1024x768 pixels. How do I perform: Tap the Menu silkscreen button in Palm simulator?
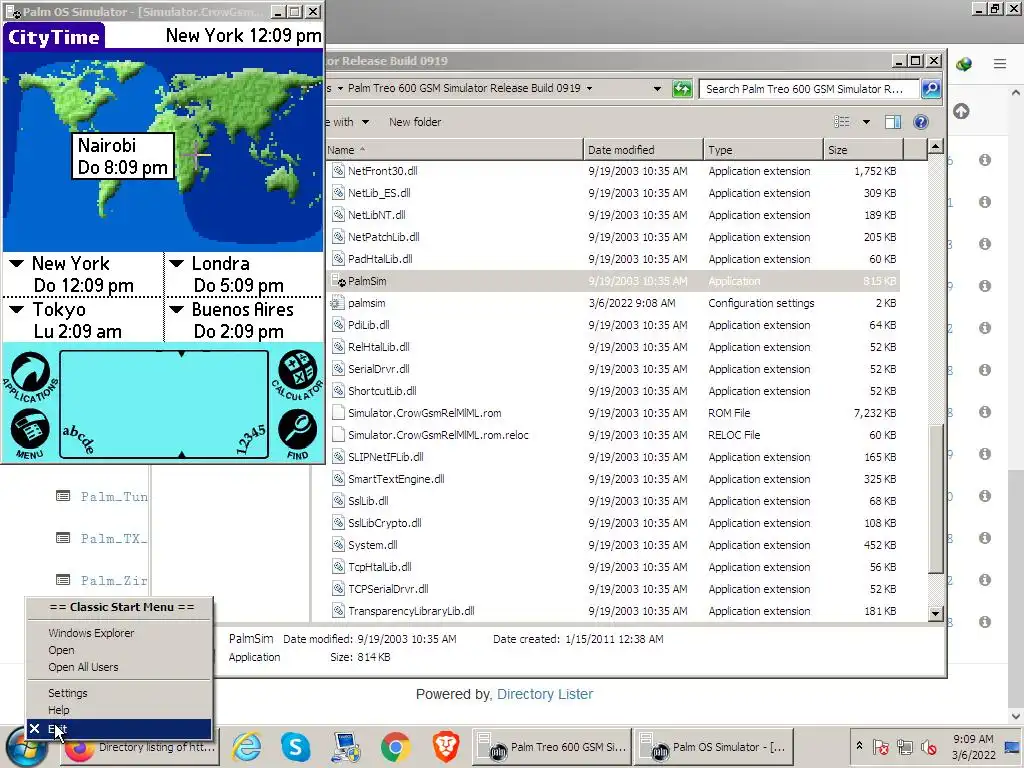(x=30, y=433)
